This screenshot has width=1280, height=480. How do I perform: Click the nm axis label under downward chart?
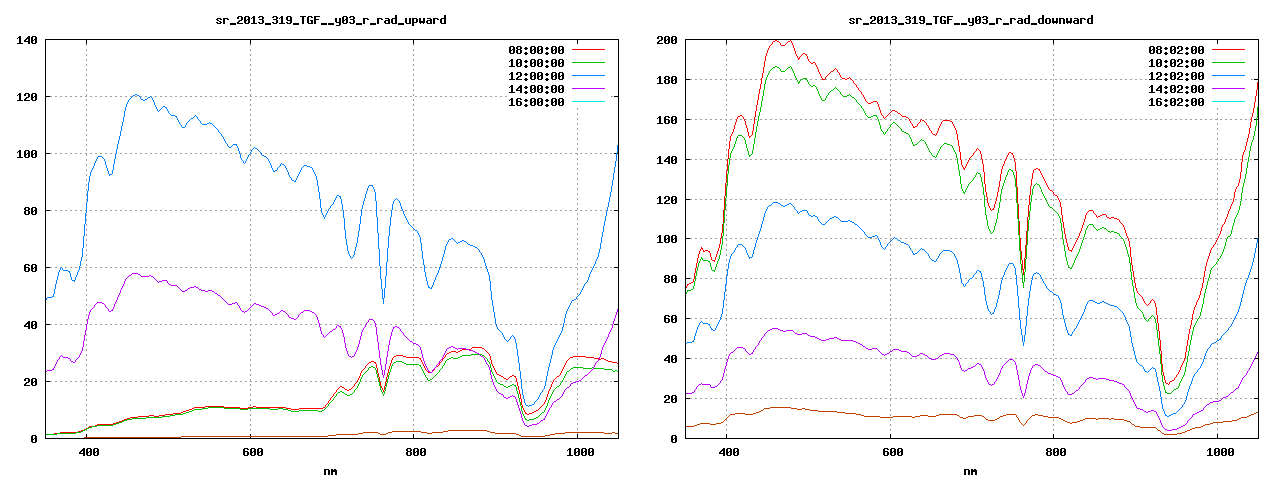tap(970, 470)
